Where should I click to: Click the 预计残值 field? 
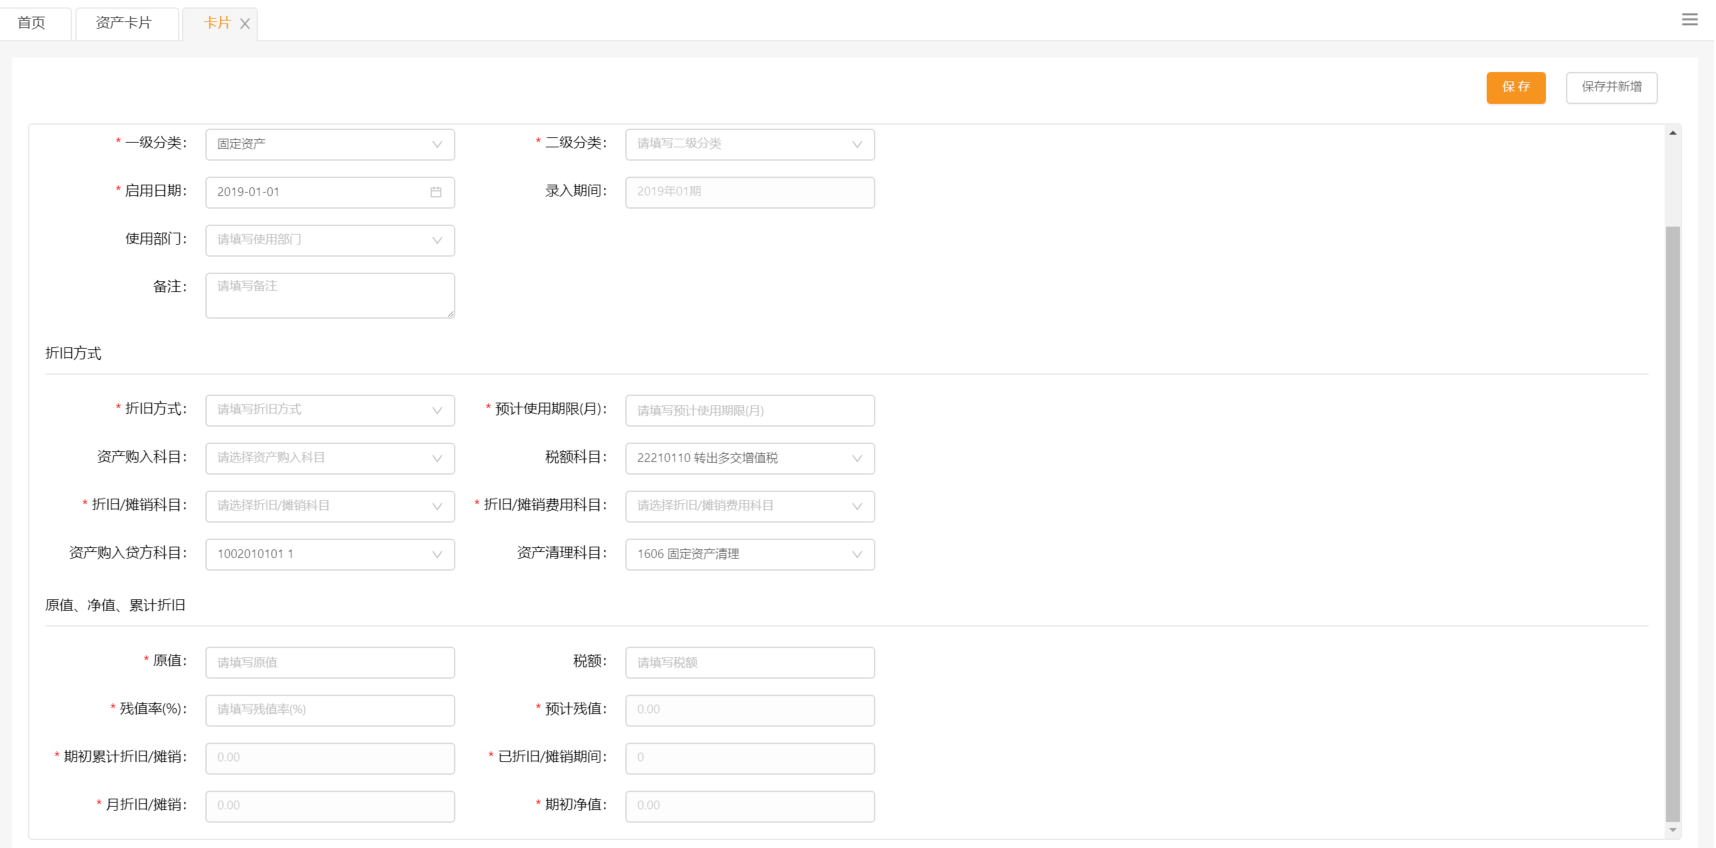click(x=750, y=710)
